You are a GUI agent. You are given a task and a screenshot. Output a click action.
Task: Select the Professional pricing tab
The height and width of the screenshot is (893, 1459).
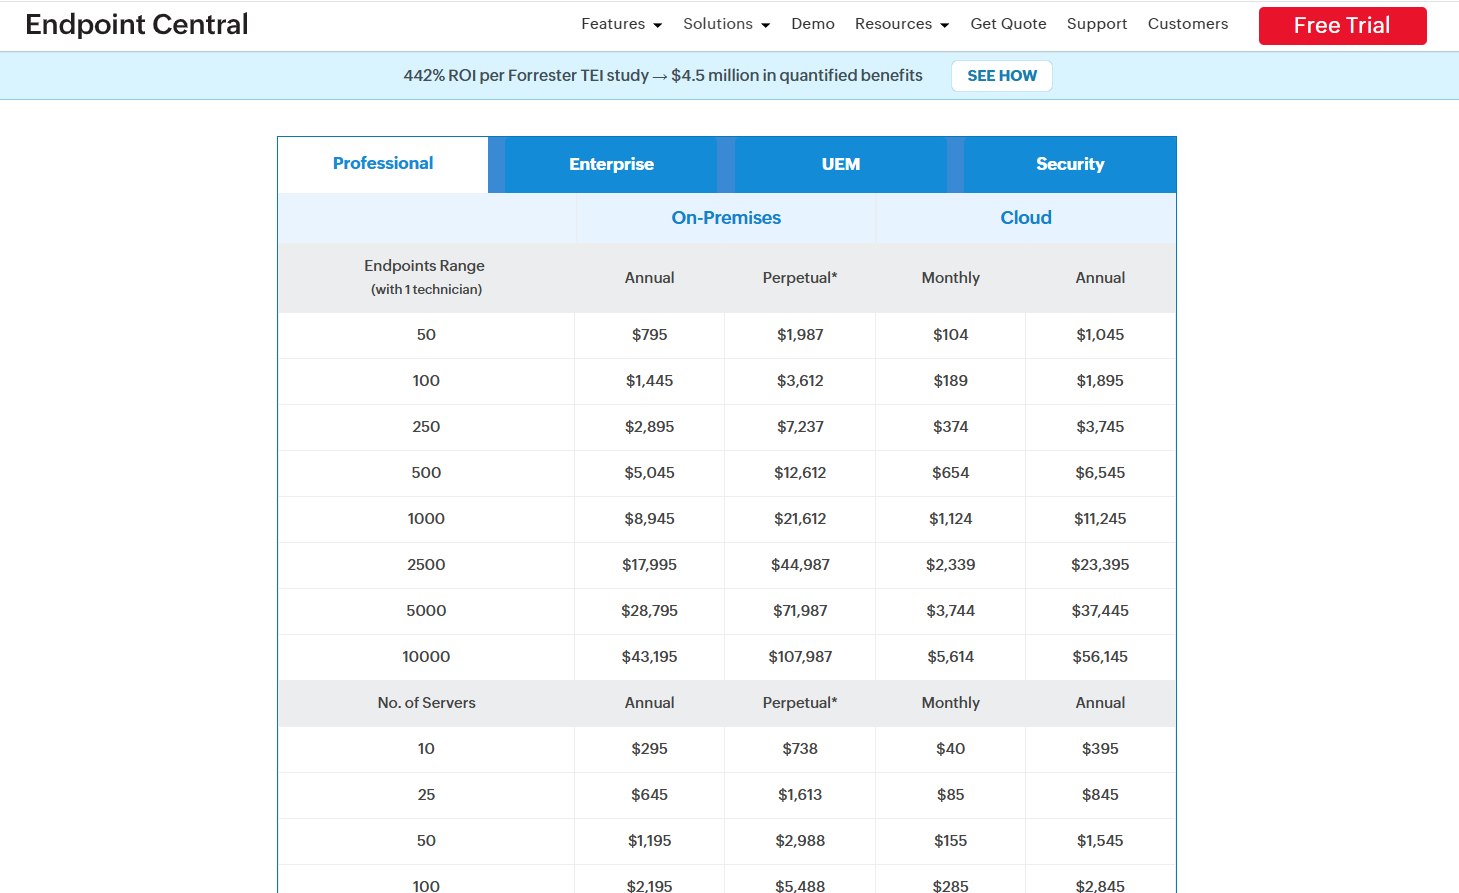[383, 164]
